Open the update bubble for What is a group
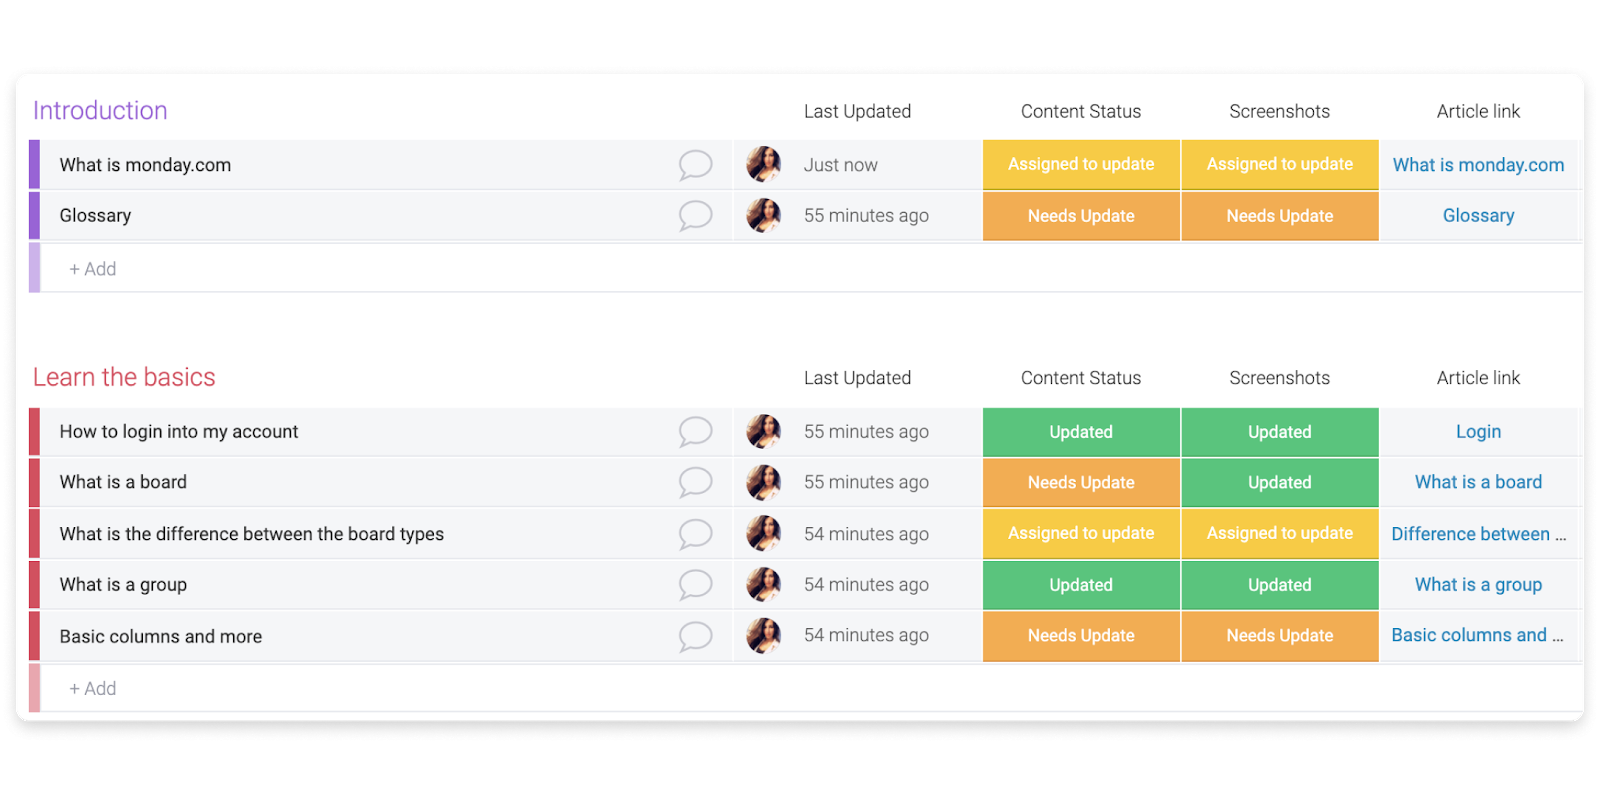 click(x=697, y=584)
